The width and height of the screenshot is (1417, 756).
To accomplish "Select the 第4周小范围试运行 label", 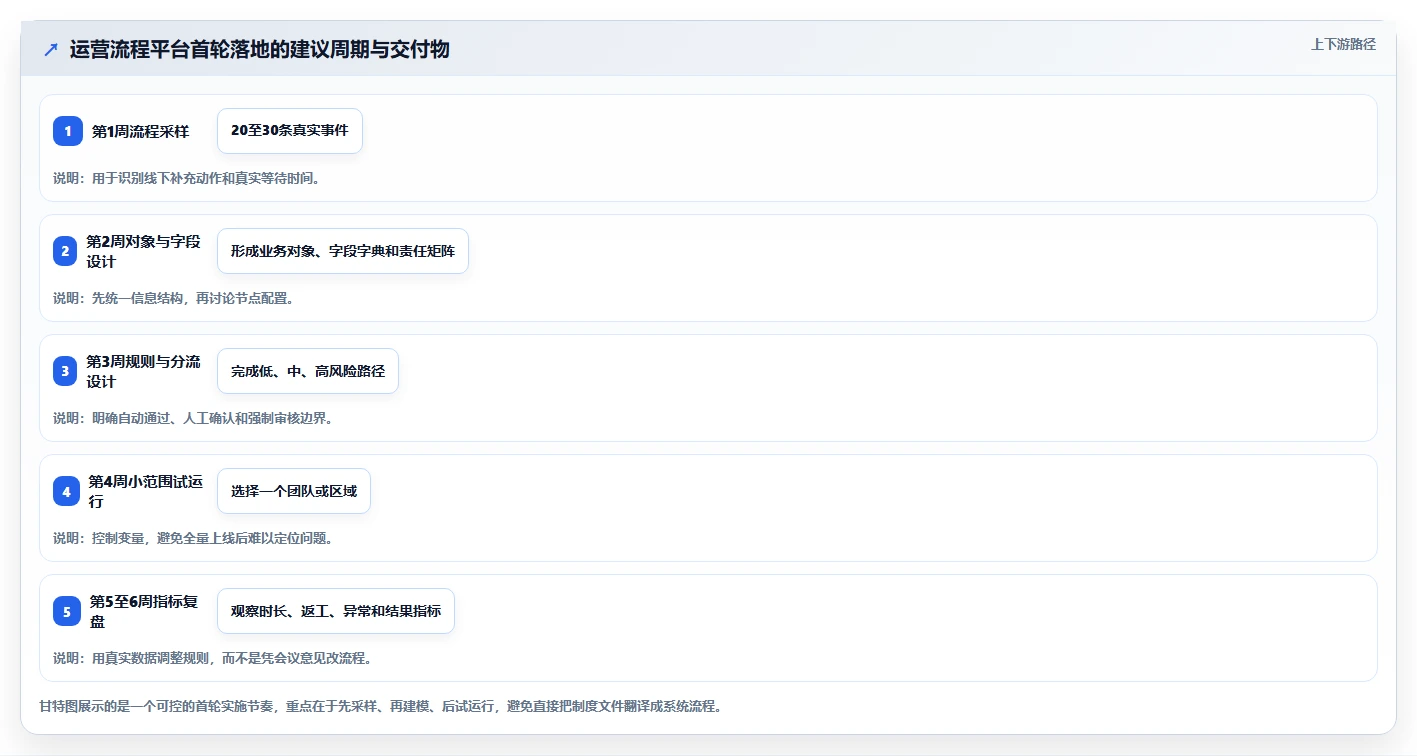I will [x=145, y=491].
